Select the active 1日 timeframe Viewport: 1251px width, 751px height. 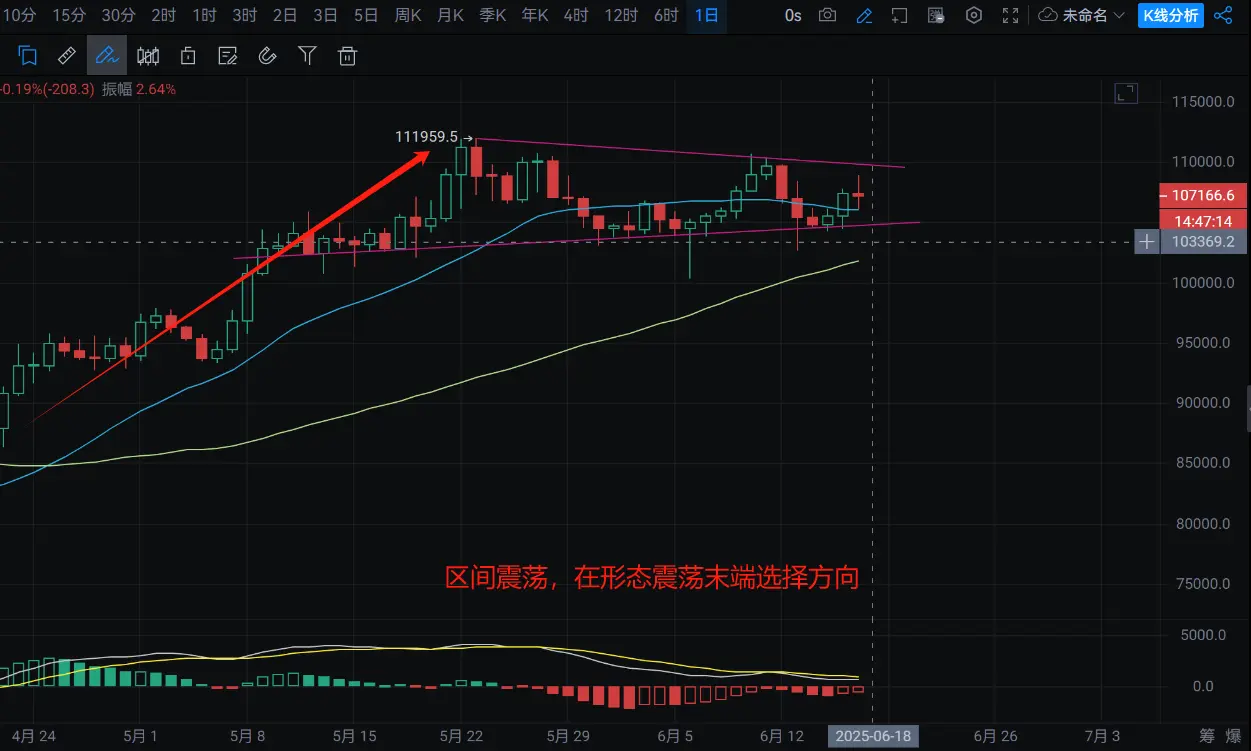(706, 15)
